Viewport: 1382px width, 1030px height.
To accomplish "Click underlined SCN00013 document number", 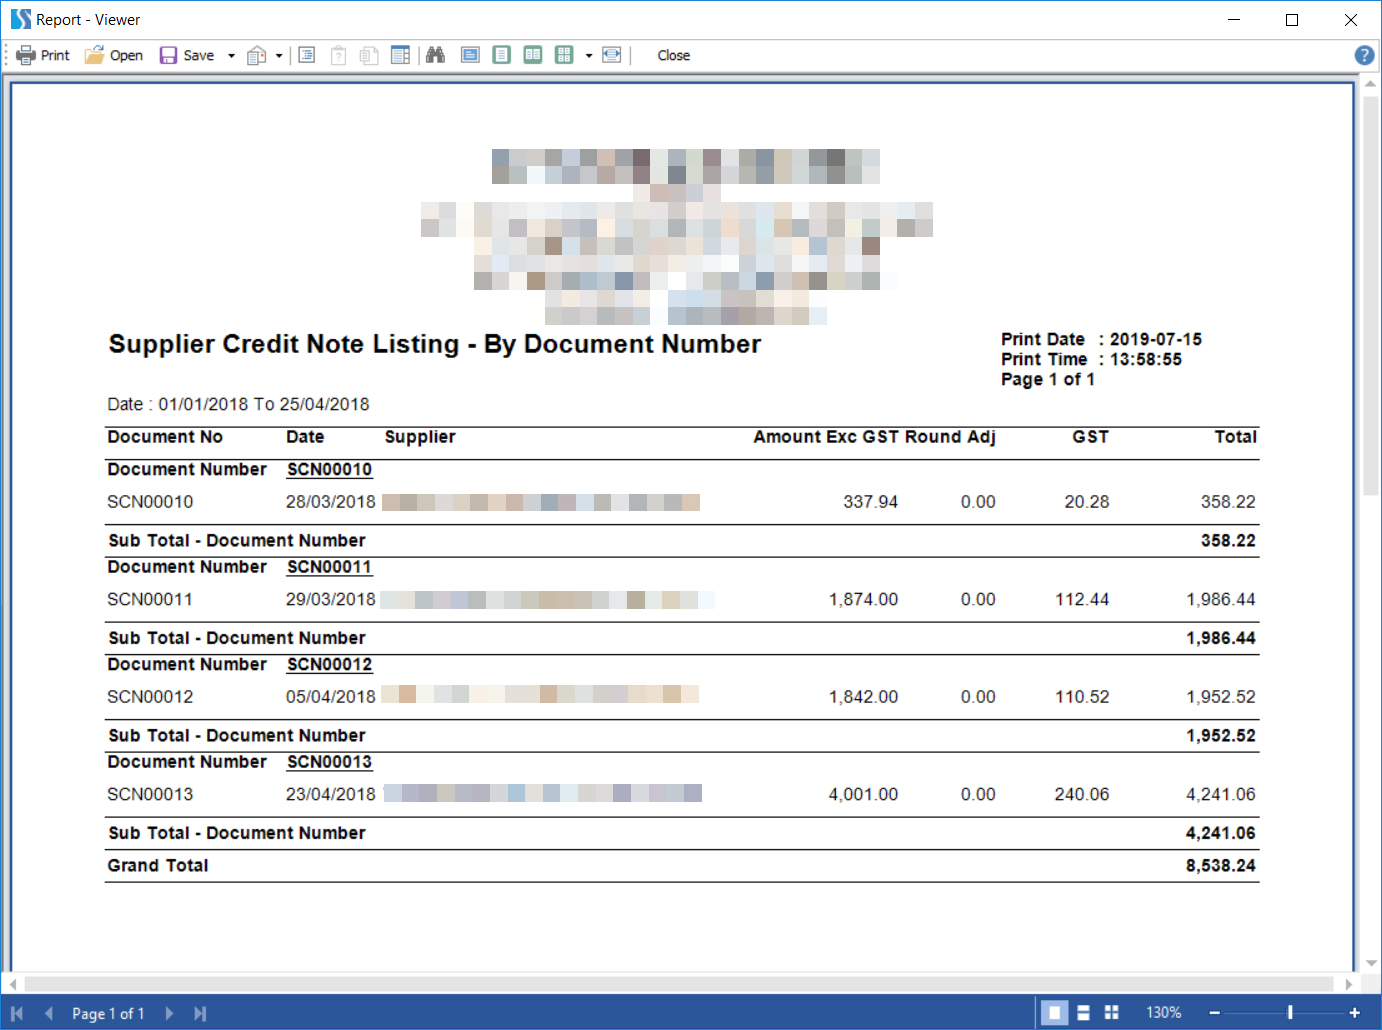I will tap(329, 762).
